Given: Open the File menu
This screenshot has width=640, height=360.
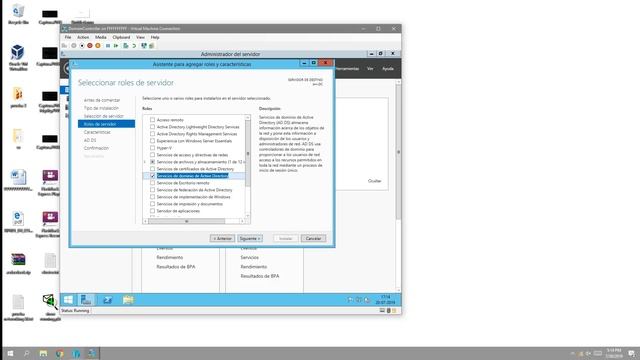Looking at the screenshot, I should pyautogui.click(x=68, y=37).
